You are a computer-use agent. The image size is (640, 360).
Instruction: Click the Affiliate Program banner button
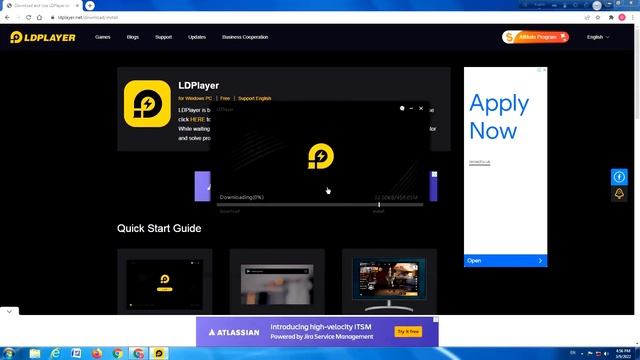point(536,37)
